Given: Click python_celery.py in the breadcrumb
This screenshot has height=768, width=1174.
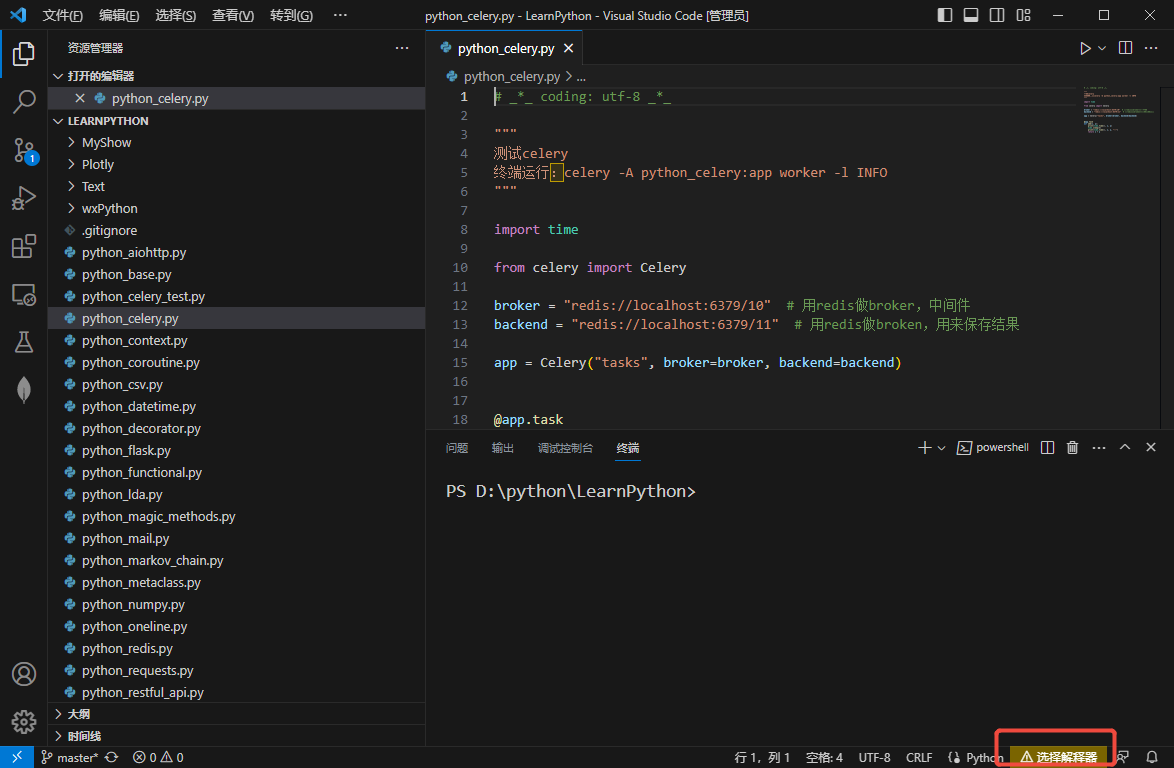Looking at the screenshot, I should tap(511, 76).
